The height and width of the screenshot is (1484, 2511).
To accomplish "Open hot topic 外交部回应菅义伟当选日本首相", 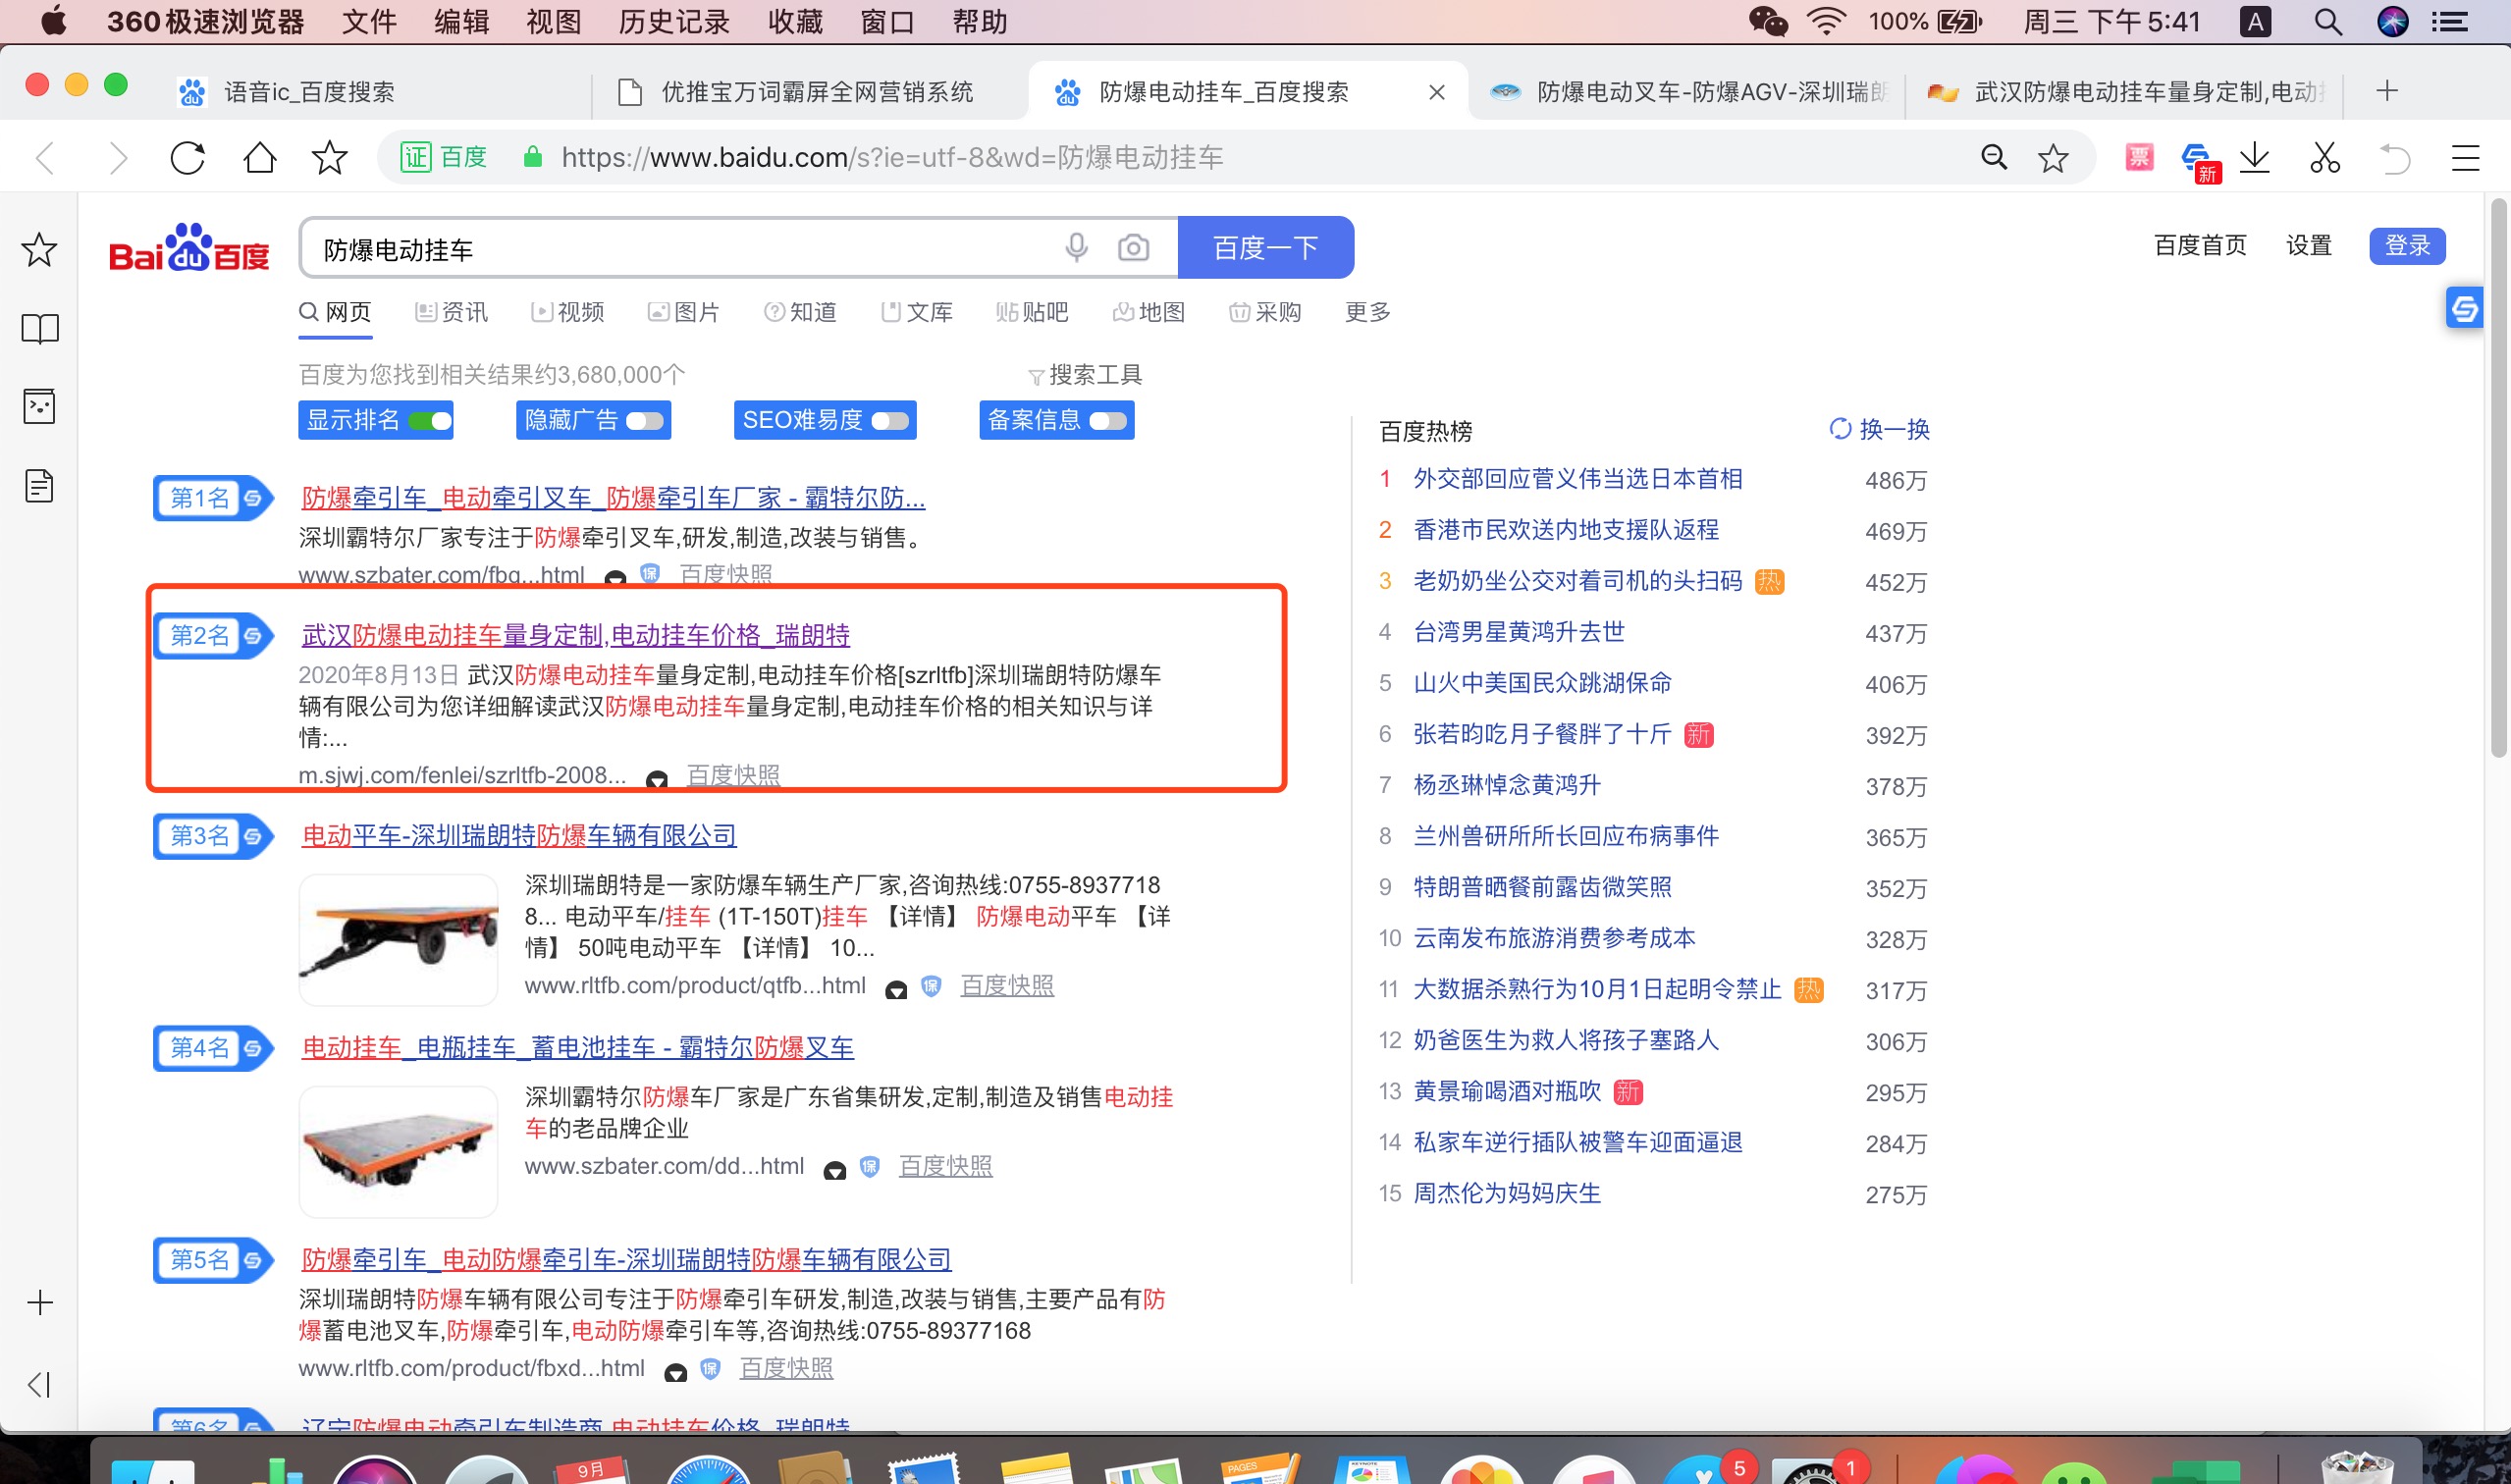I will [x=1577, y=479].
